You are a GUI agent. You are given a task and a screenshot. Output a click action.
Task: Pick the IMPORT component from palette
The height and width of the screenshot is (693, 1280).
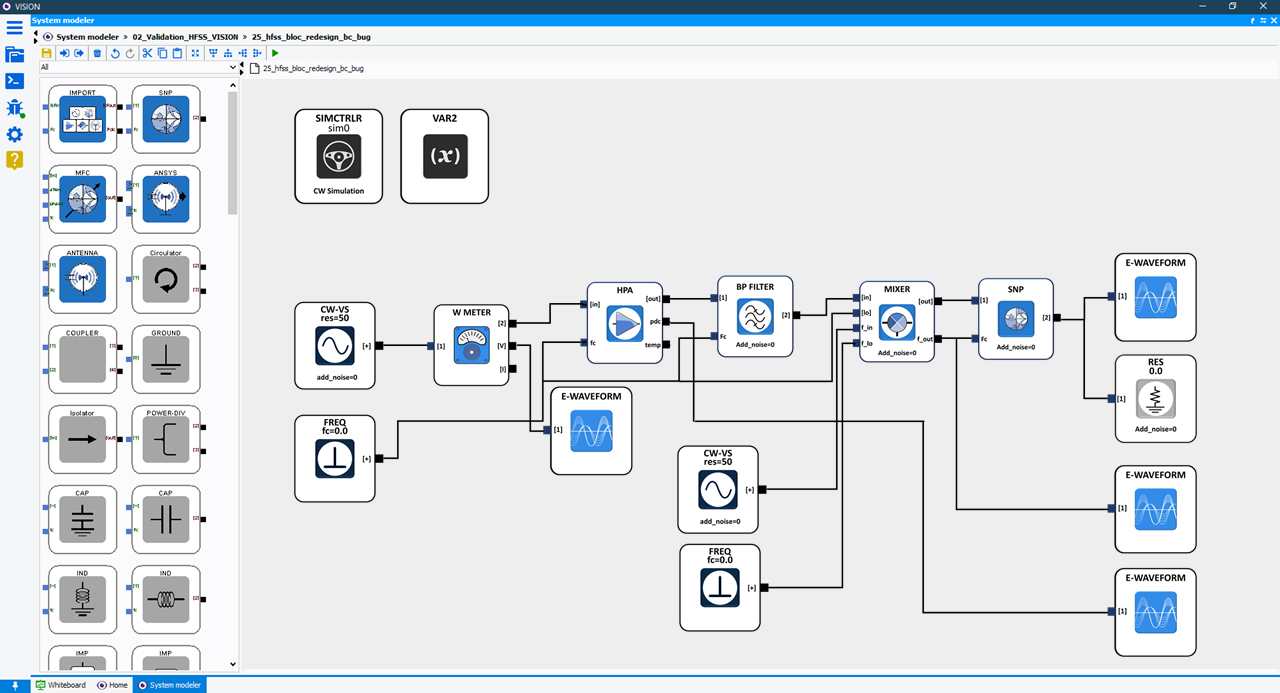pyautogui.click(x=82, y=119)
